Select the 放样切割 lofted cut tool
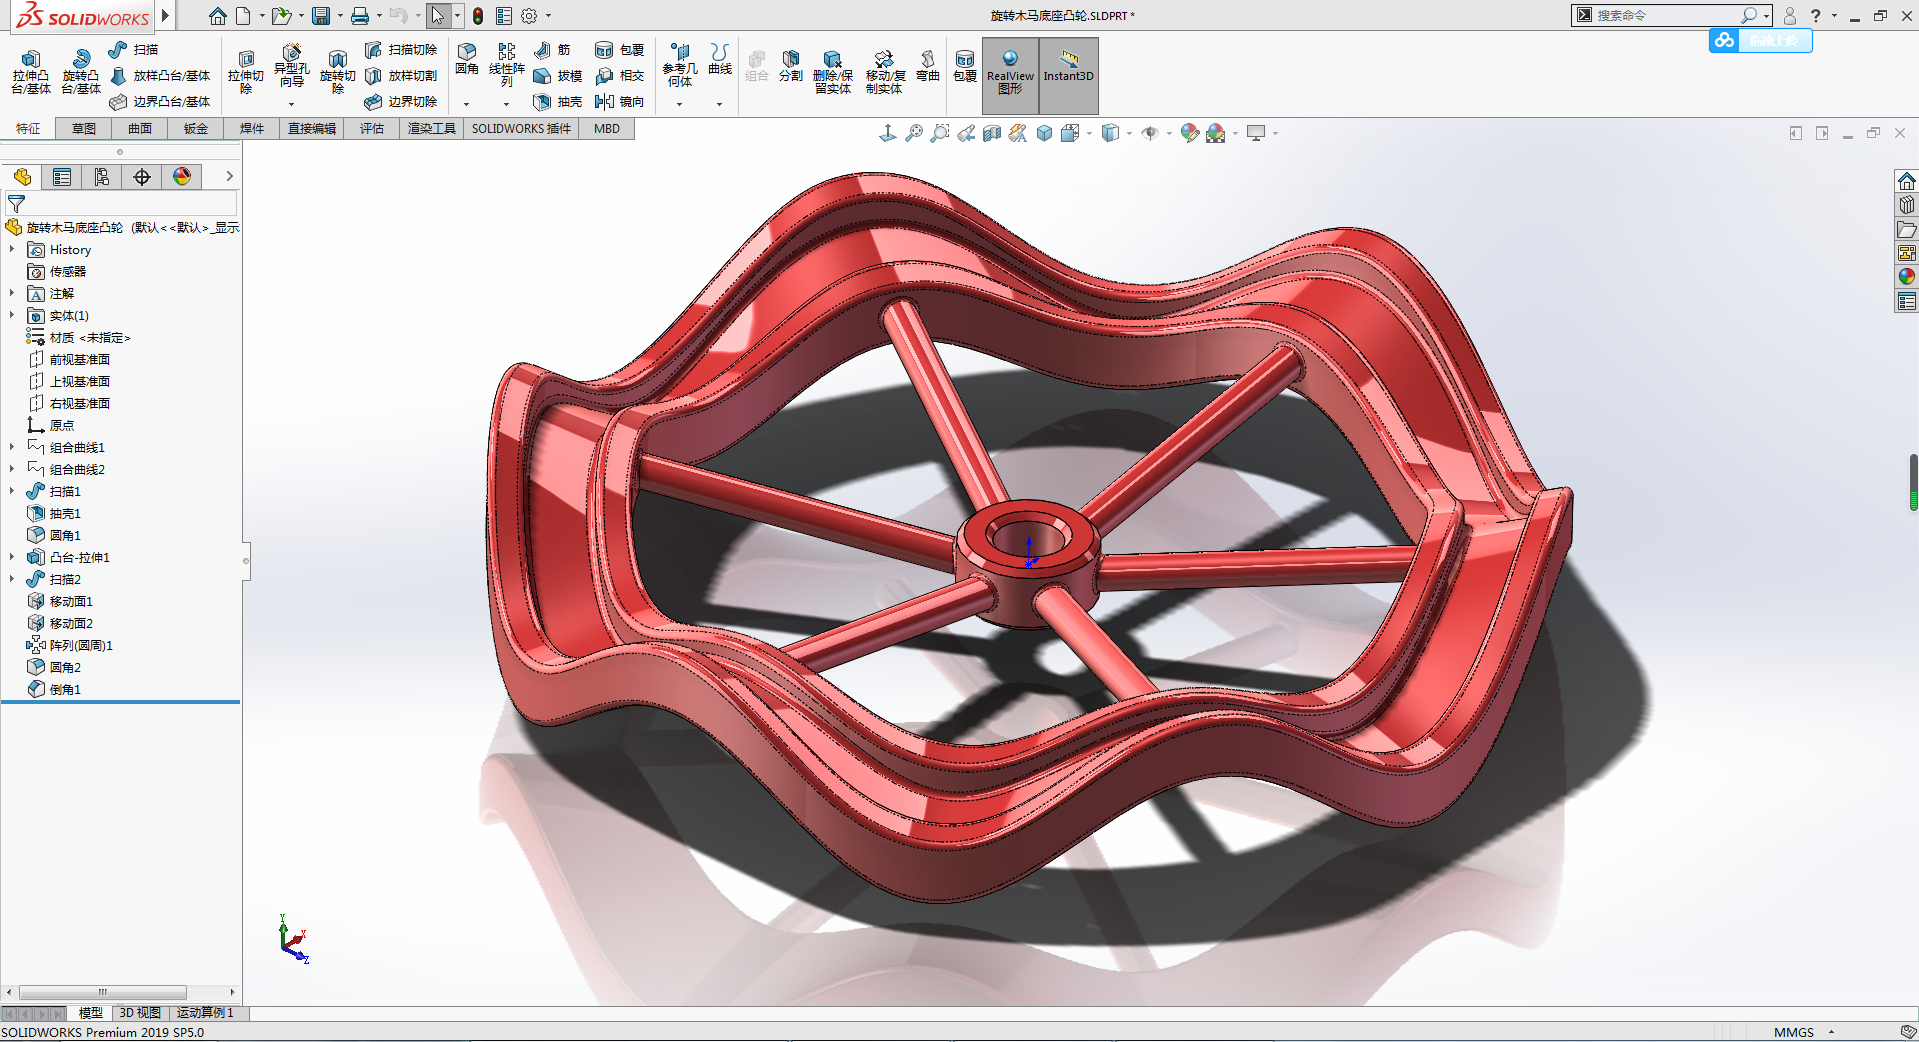Viewport: 1919px width, 1042px height. point(401,75)
